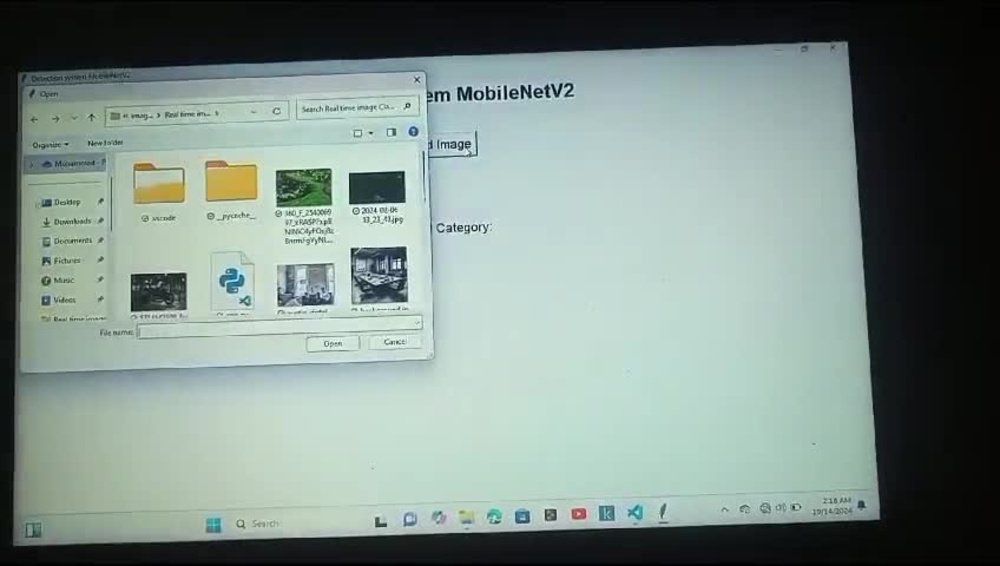Image resolution: width=1000 pixels, height=566 pixels.
Task: Go up one folder level
Action: coord(91,117)
